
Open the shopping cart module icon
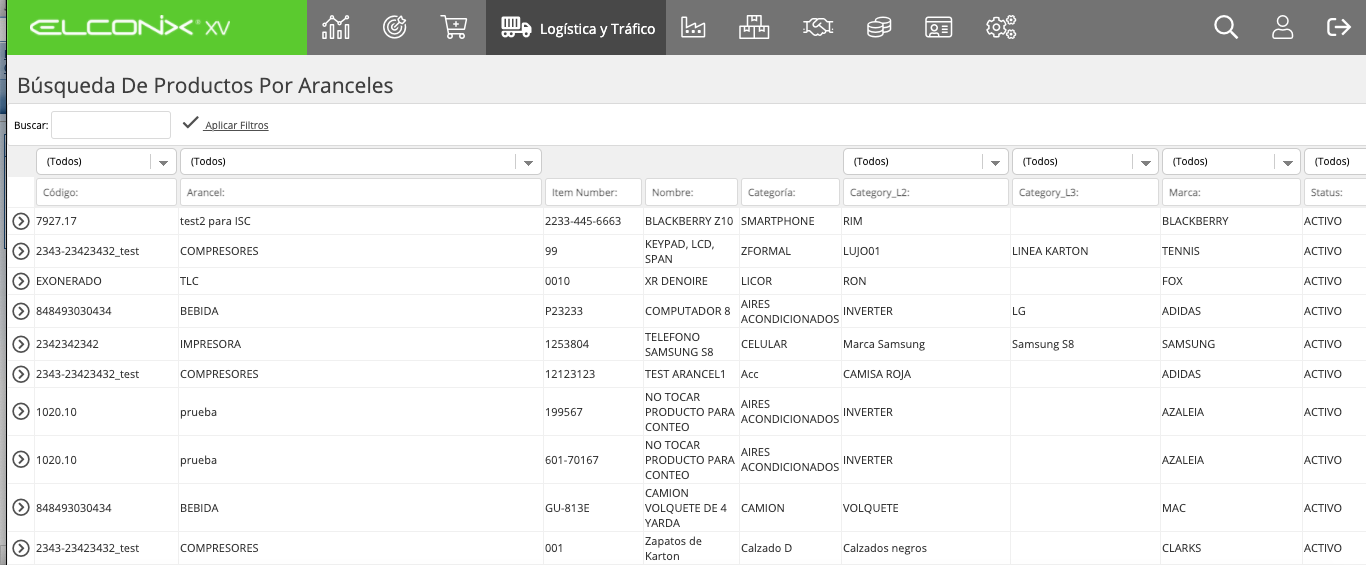tap(454, 27)
